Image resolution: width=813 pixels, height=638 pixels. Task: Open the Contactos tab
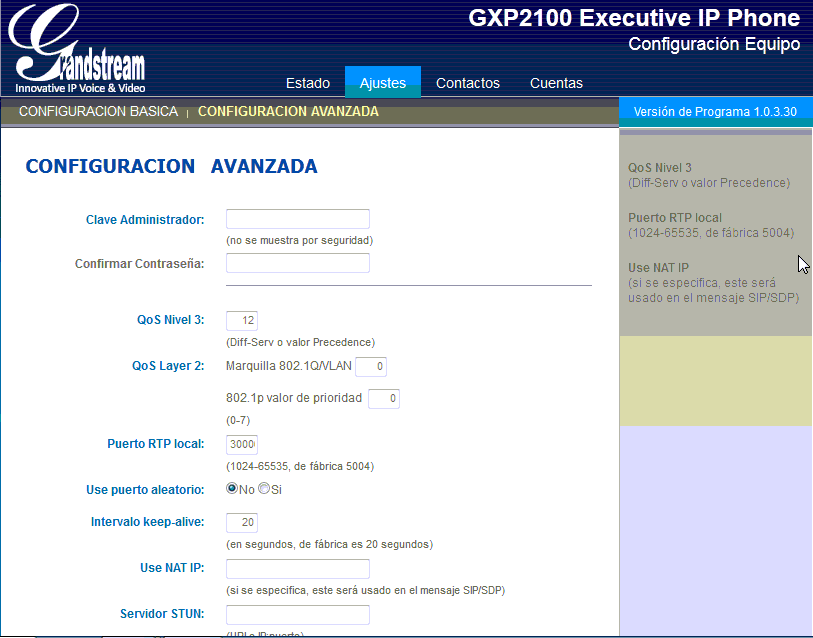pyautogui.click(x=467, y=83)
